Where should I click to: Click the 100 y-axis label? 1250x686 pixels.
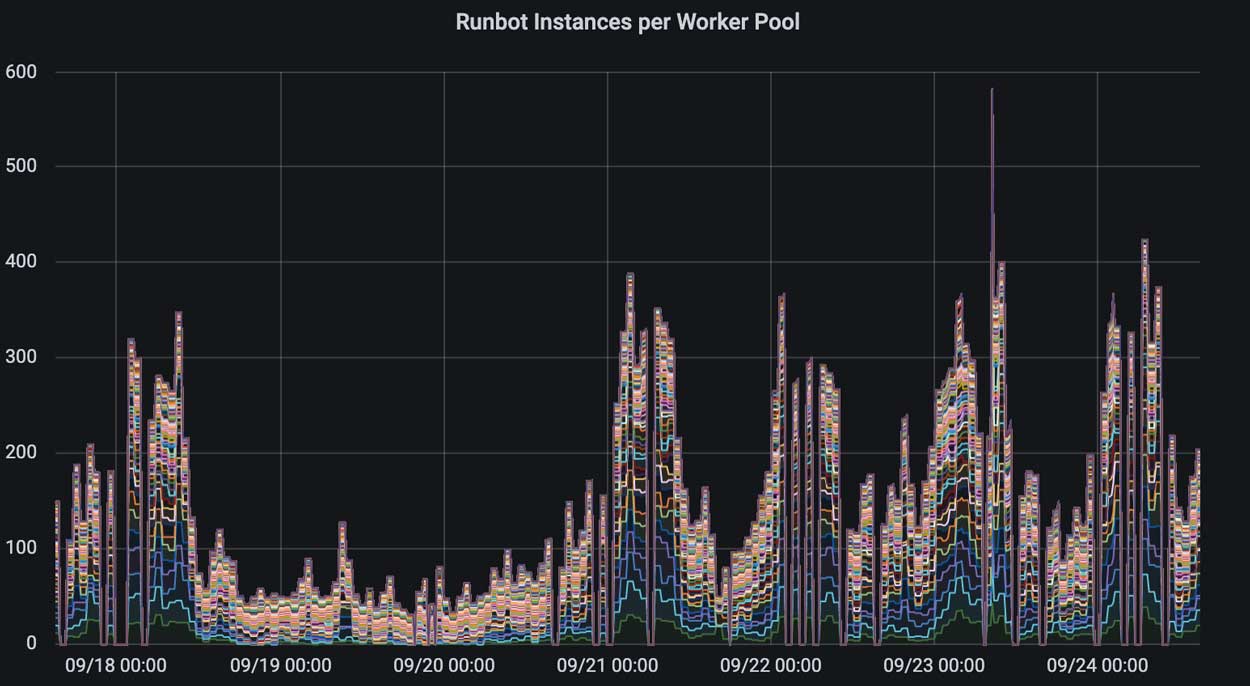[21, 548]
